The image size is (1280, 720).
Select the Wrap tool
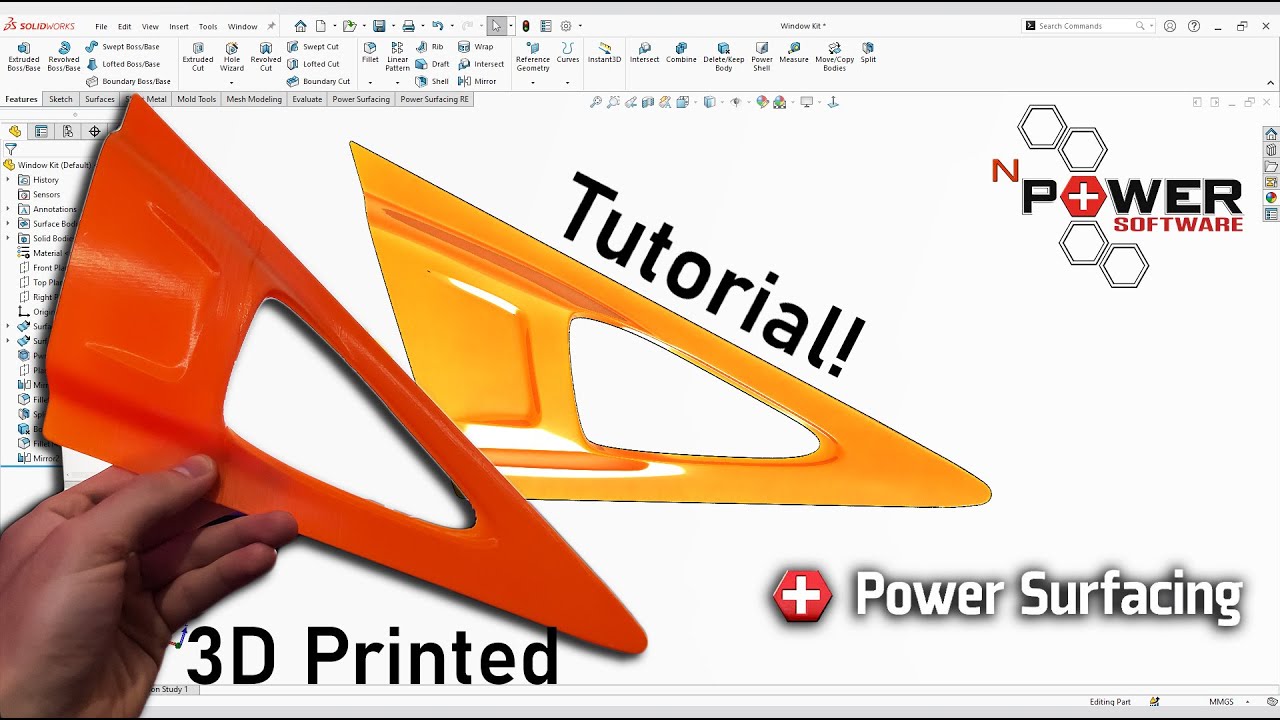pos(476,47)
